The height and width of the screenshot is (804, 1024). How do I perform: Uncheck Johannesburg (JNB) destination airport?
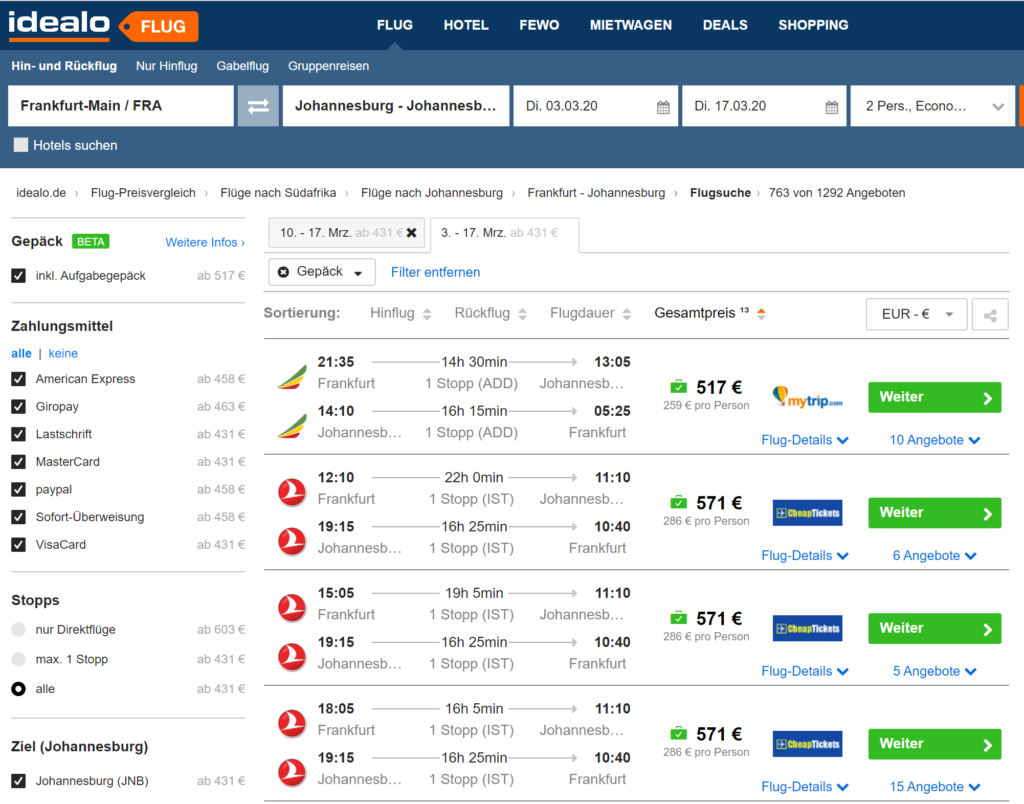18,781
